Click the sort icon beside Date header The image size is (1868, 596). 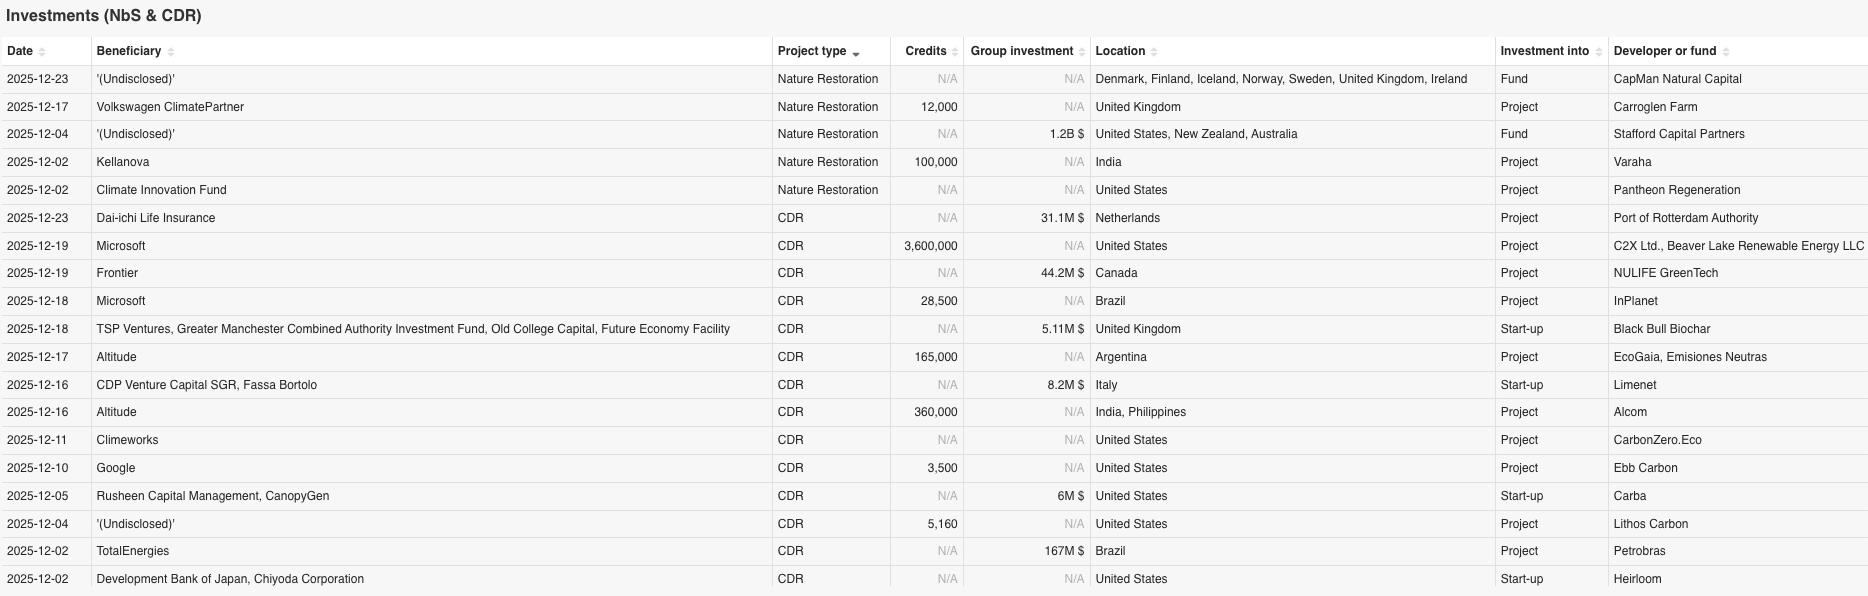click(42, 52)
